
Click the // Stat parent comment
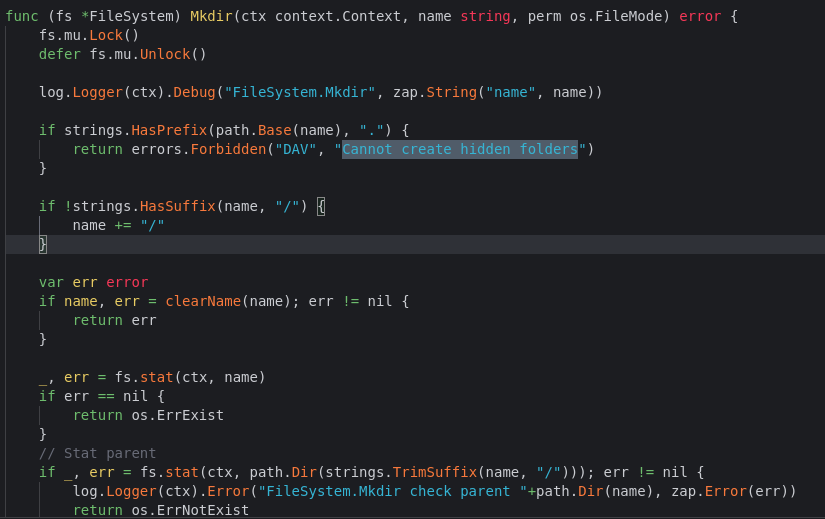pos(97,453)
